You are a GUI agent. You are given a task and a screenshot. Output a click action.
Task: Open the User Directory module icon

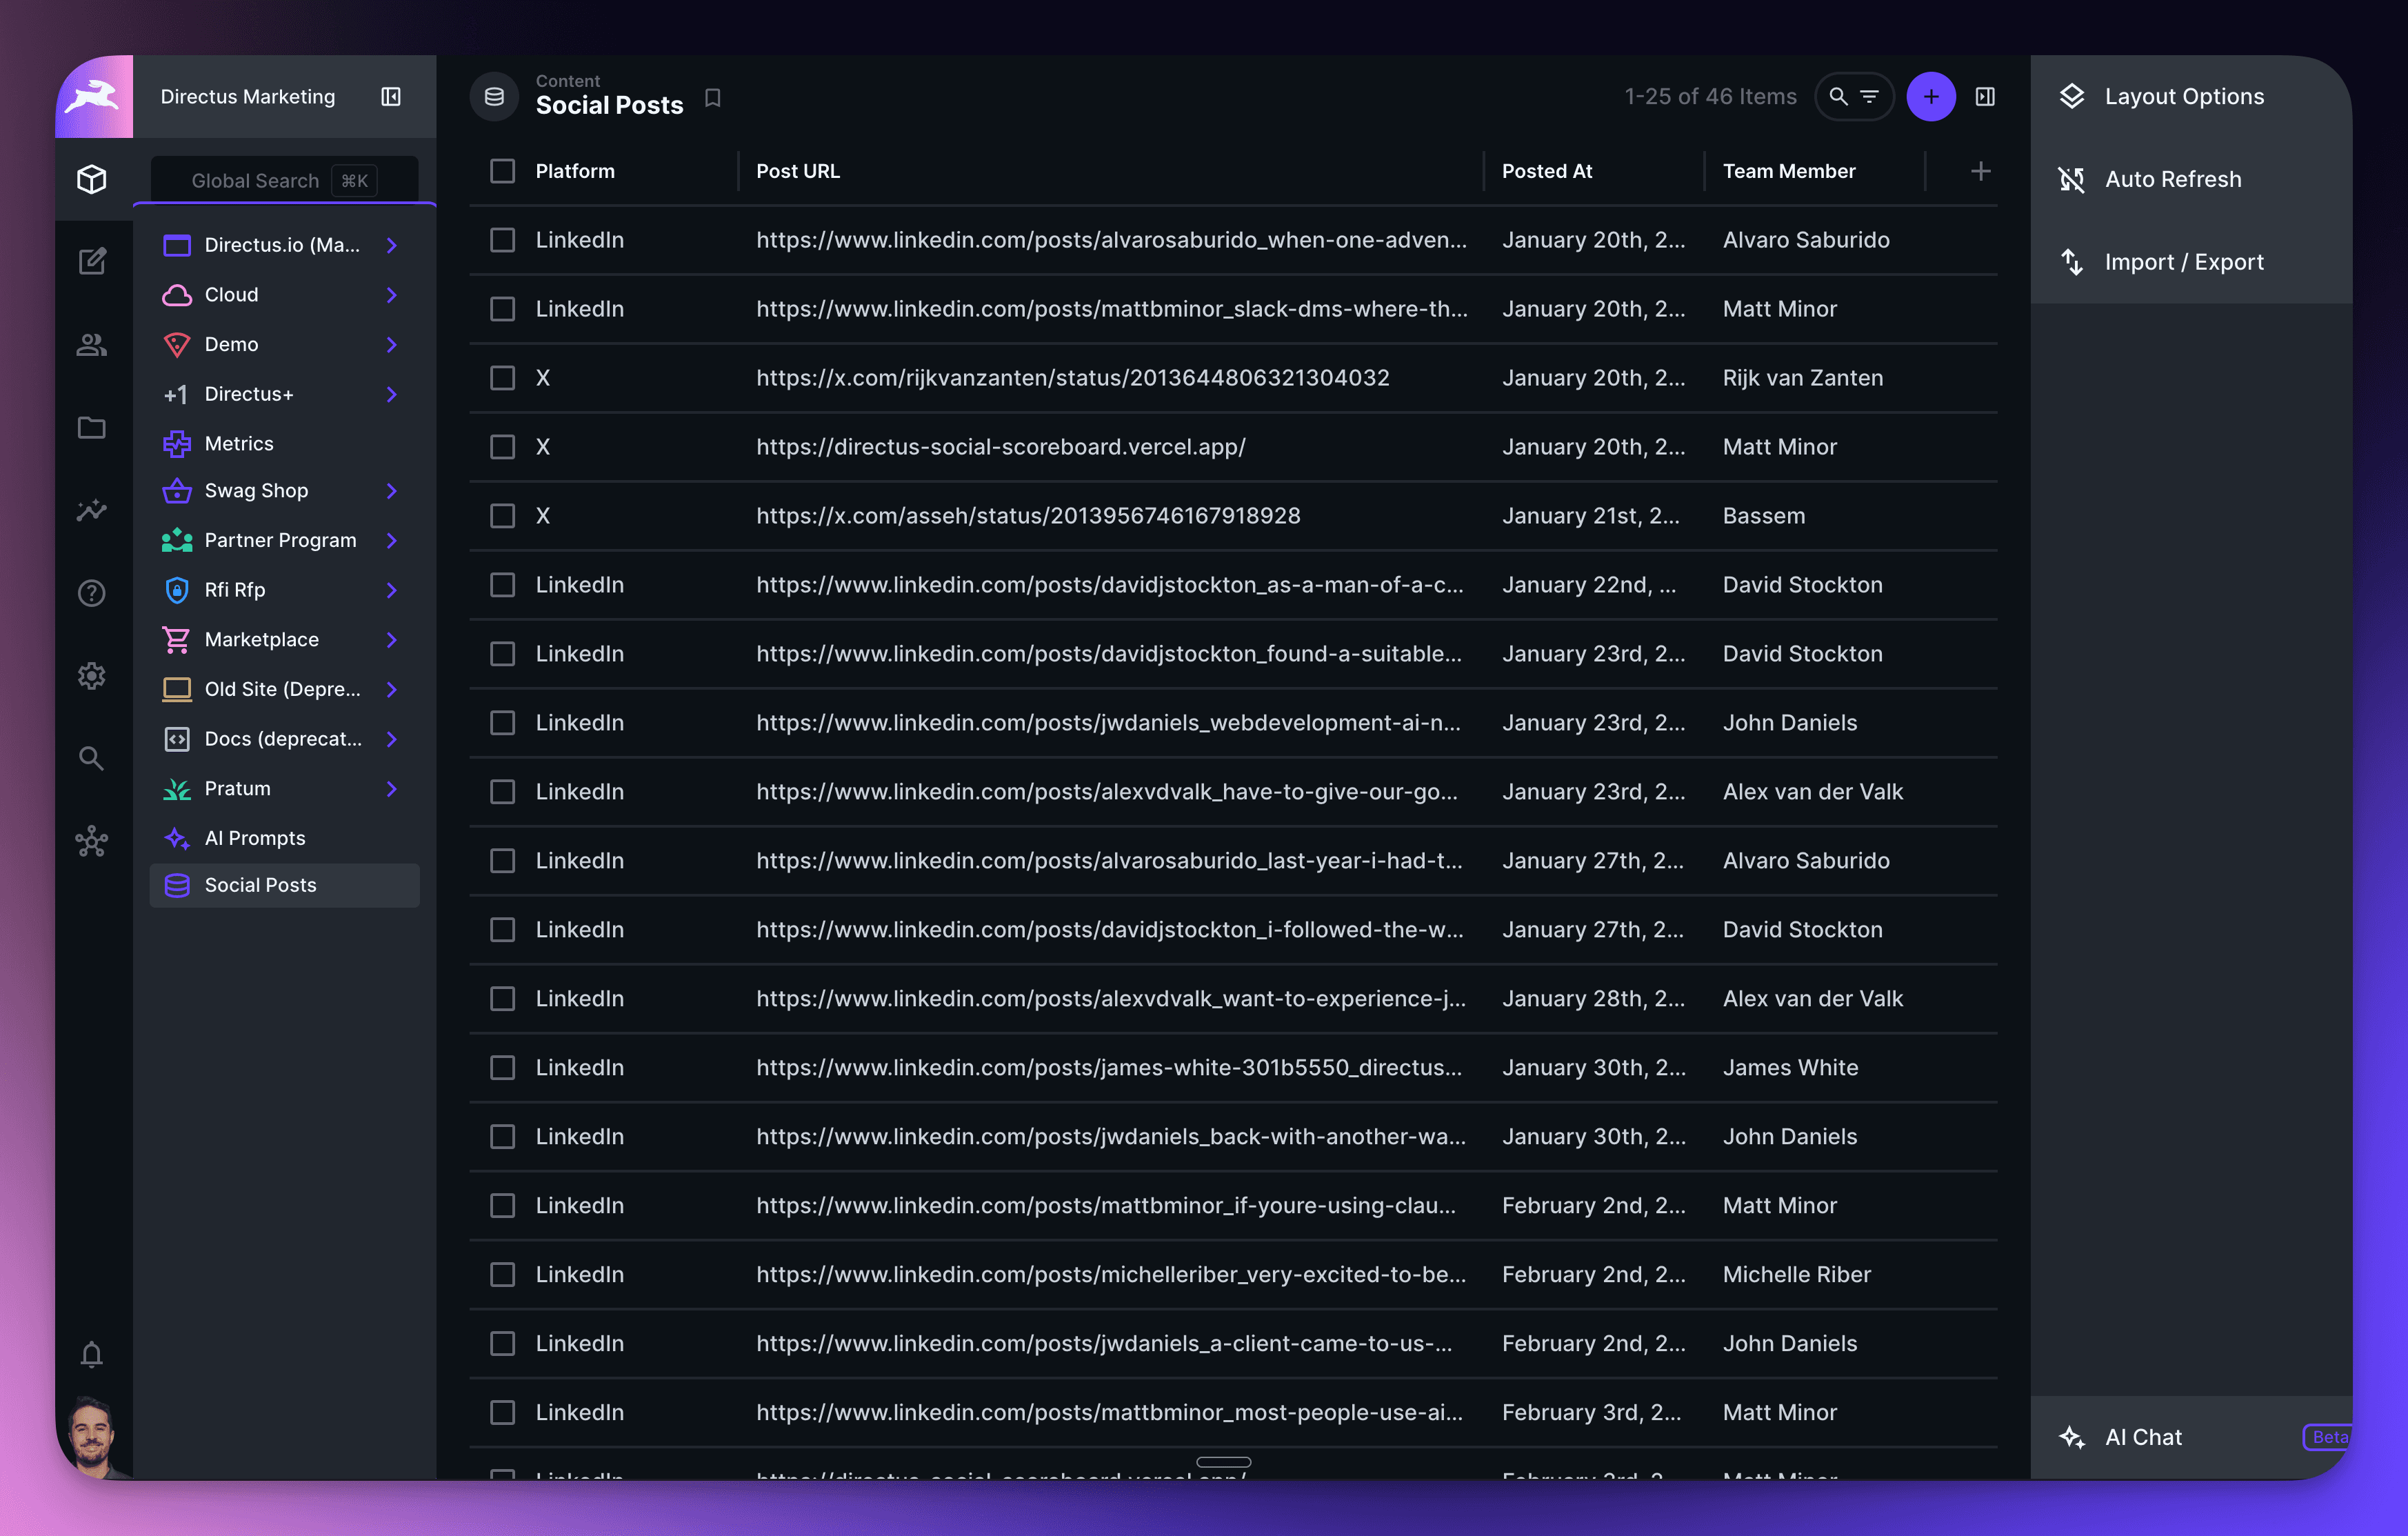92,345
